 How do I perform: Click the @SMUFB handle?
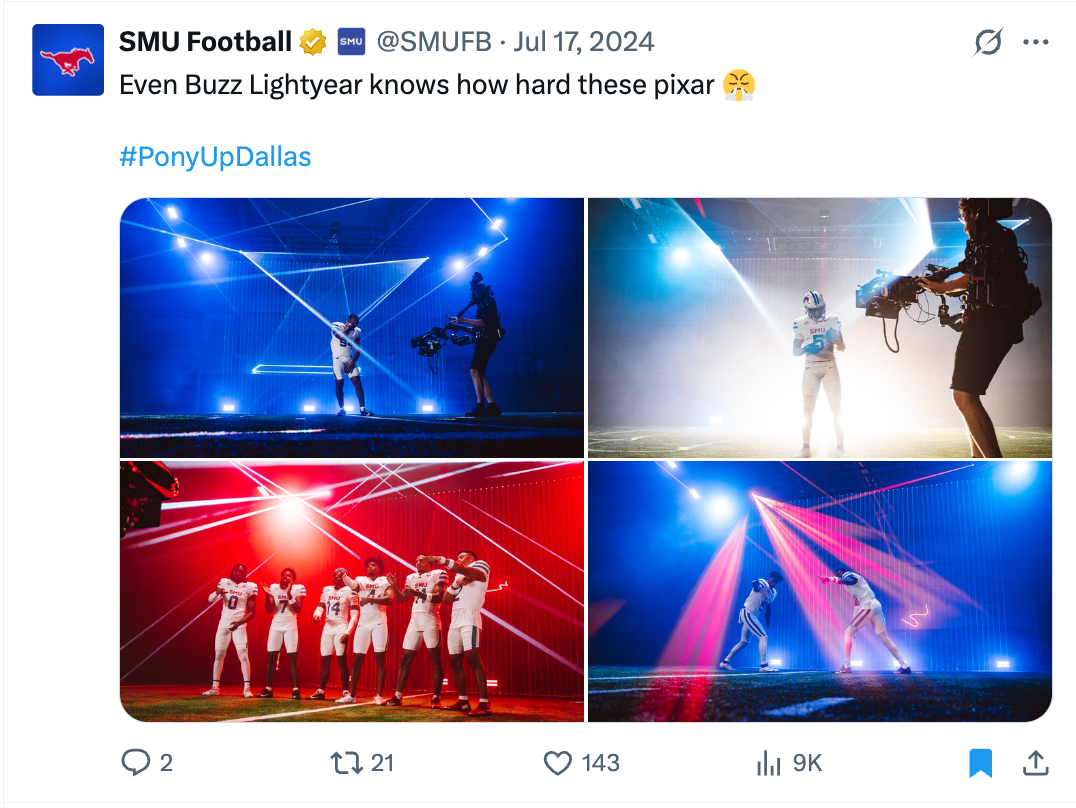[433, 42]
